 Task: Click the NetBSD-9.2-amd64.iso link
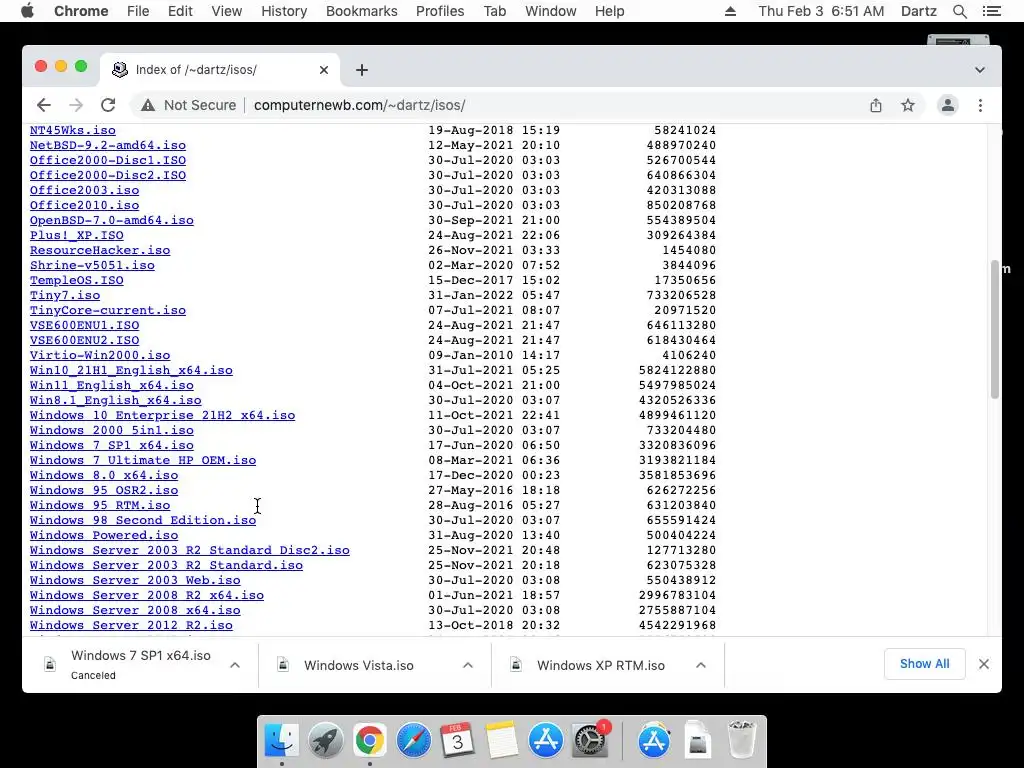tap(108, 145)
